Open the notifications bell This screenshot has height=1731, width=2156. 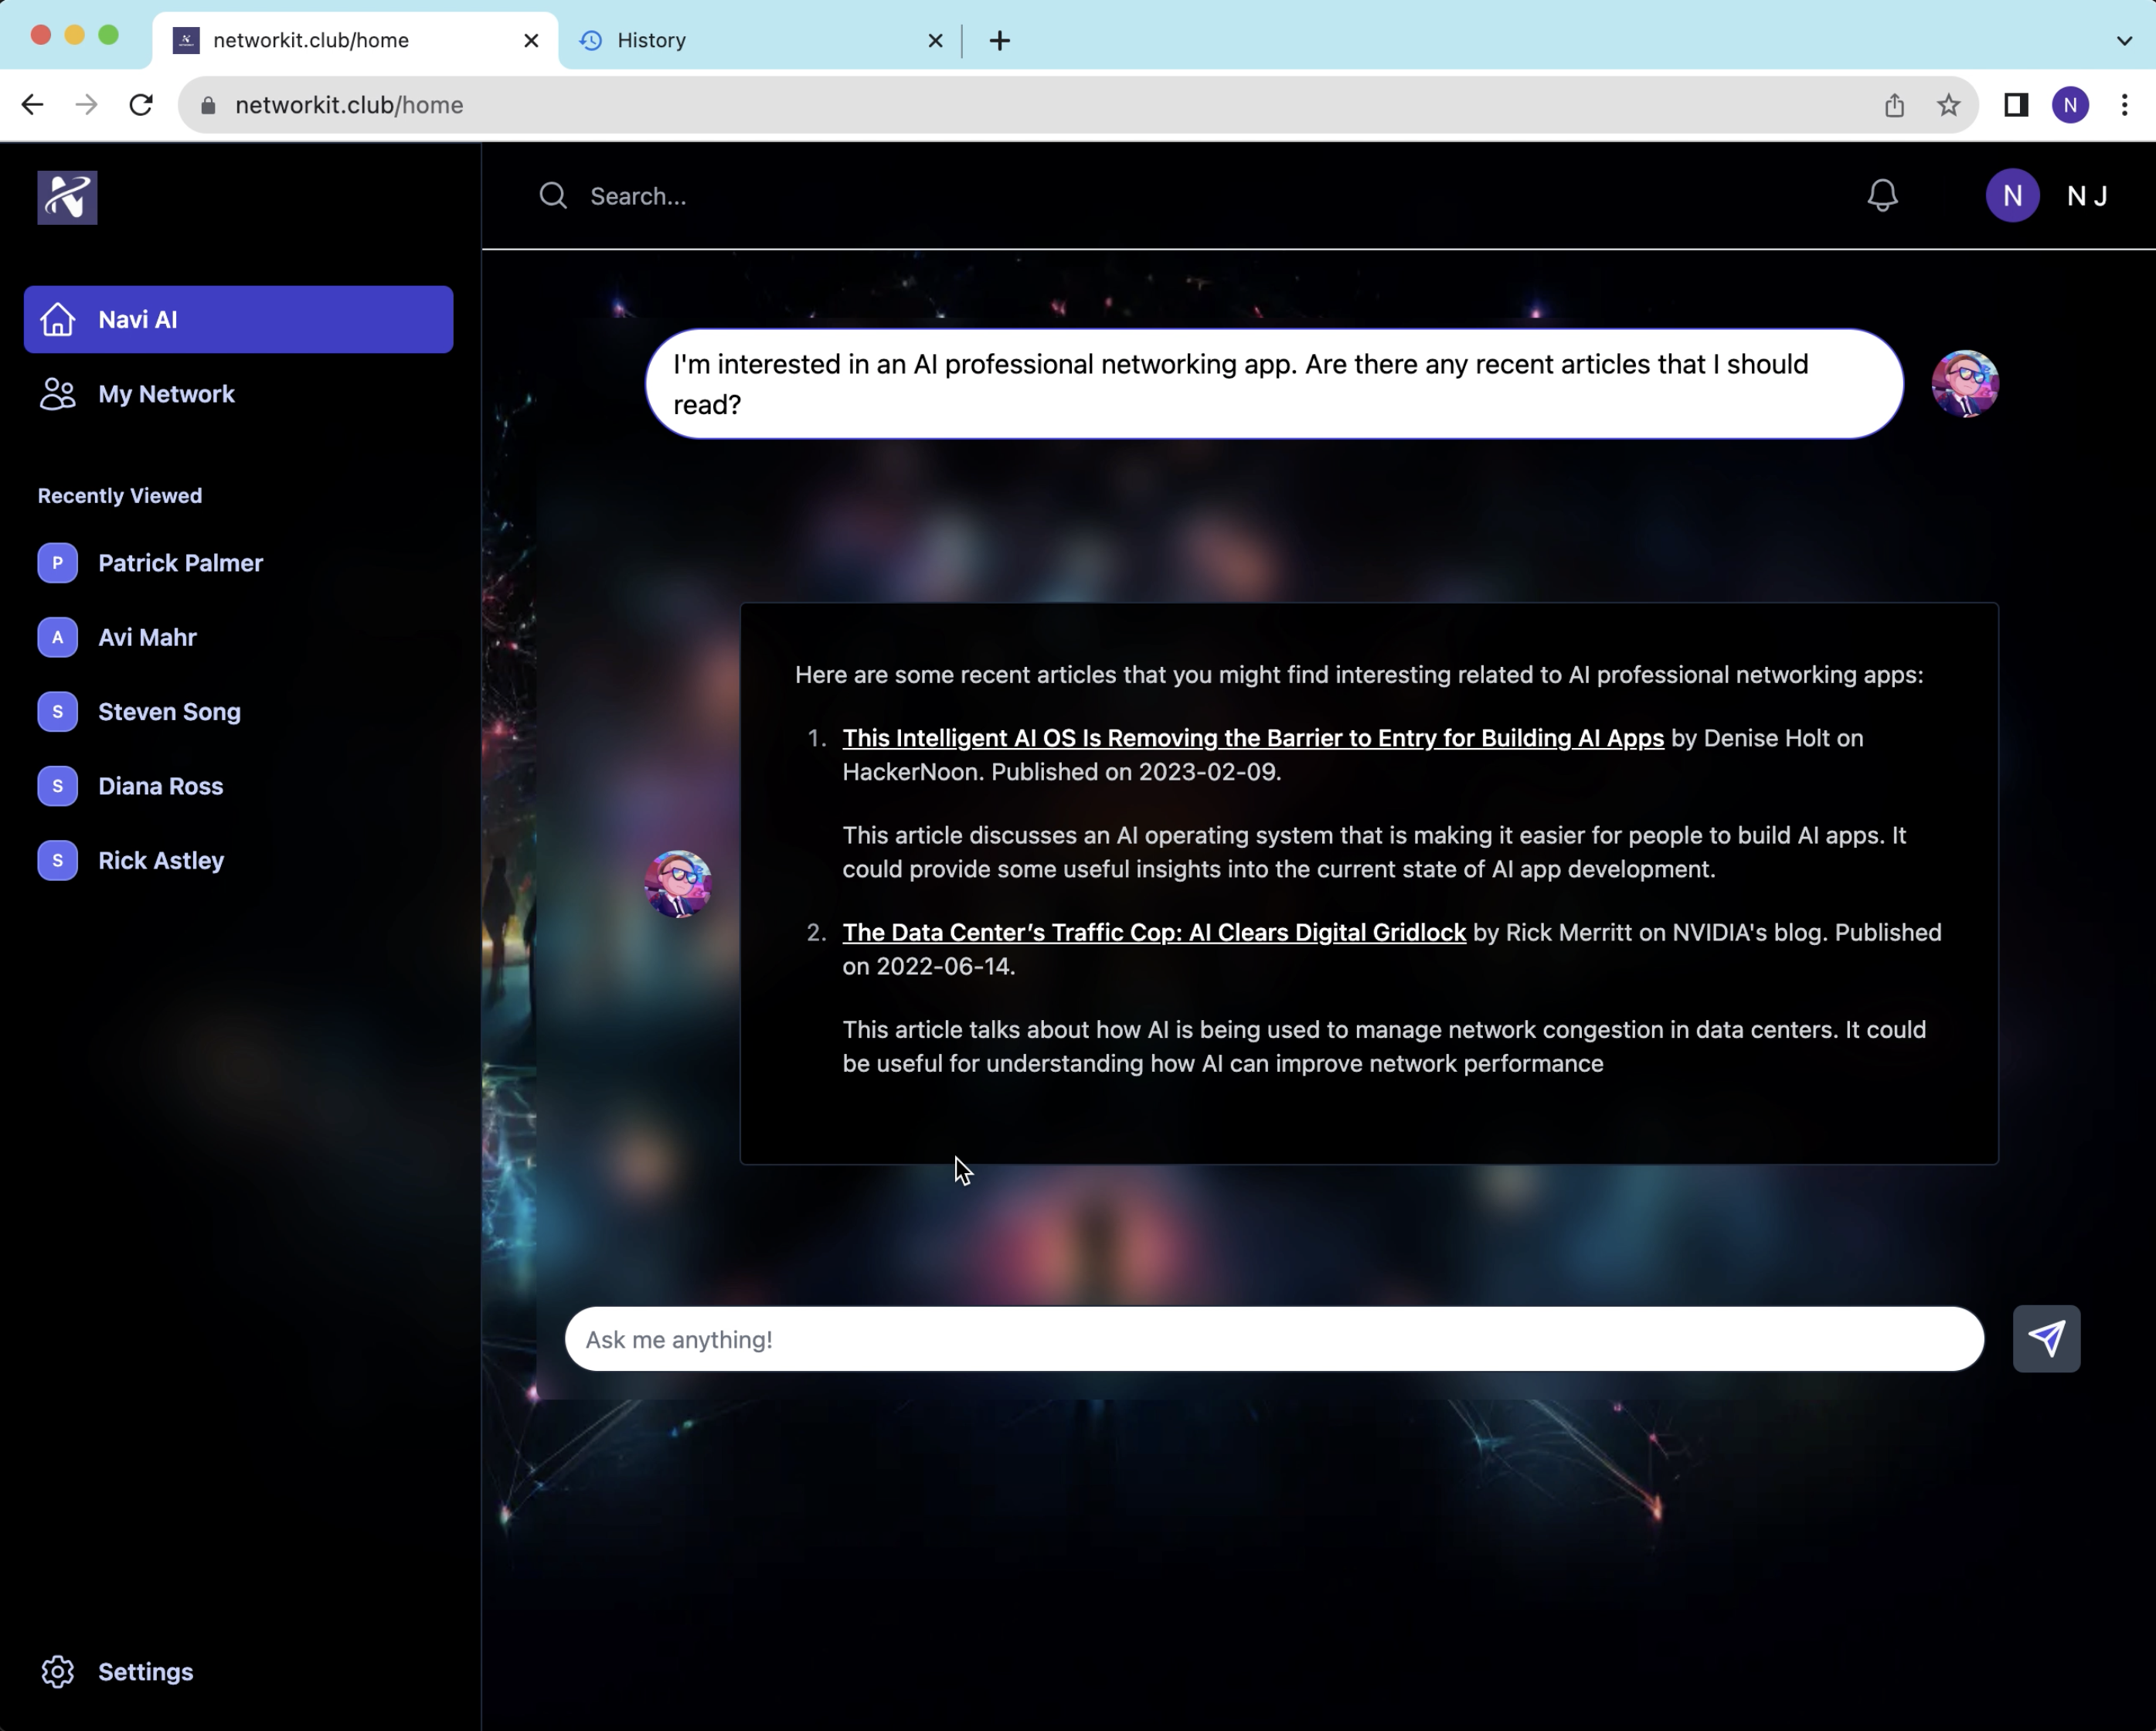[1881, 195]
